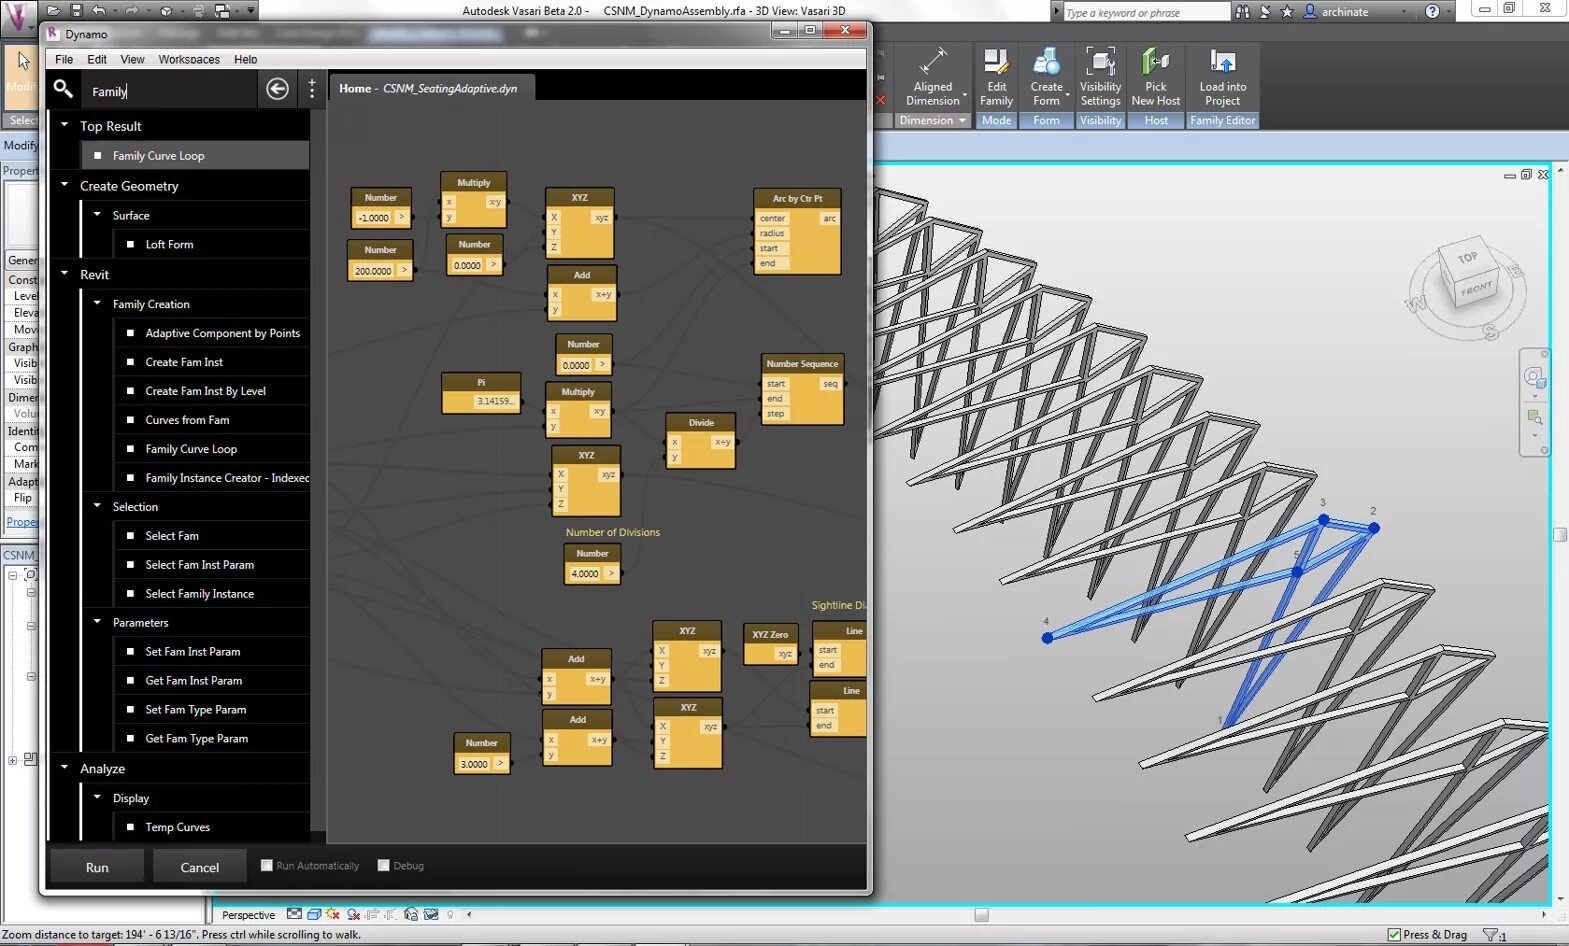1569x946 pixels.
Task: Open the Dimension panel dropdown
Action: click(x=932, y=120)
